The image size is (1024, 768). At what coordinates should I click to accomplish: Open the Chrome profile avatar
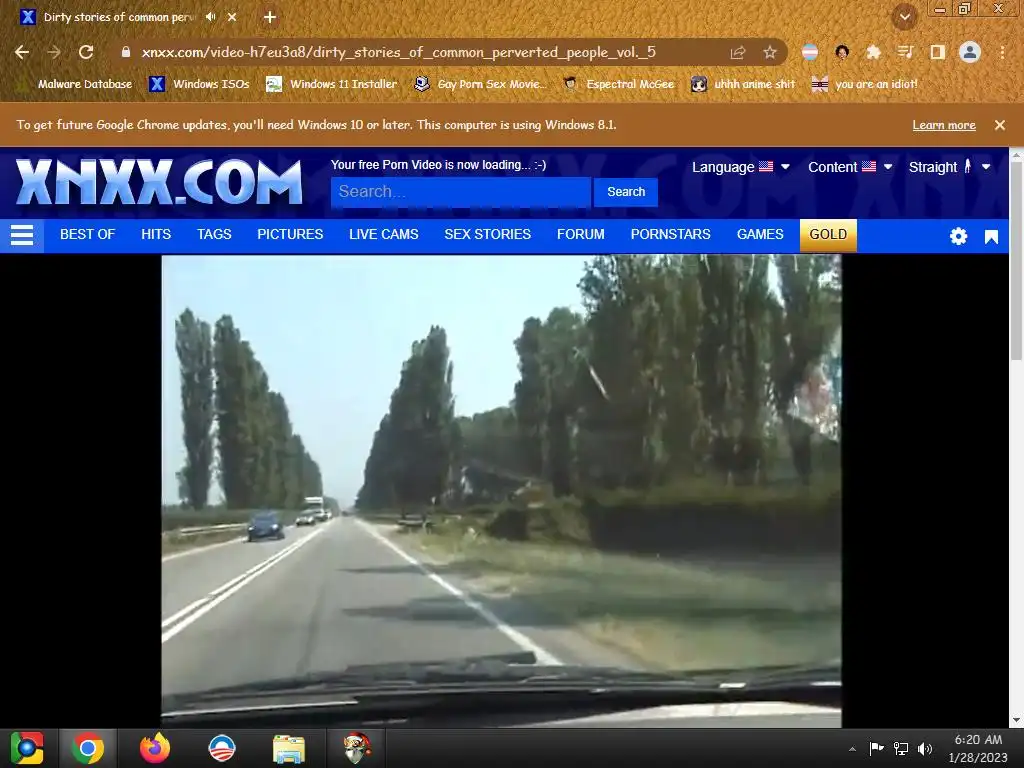[x=970, y=52]
